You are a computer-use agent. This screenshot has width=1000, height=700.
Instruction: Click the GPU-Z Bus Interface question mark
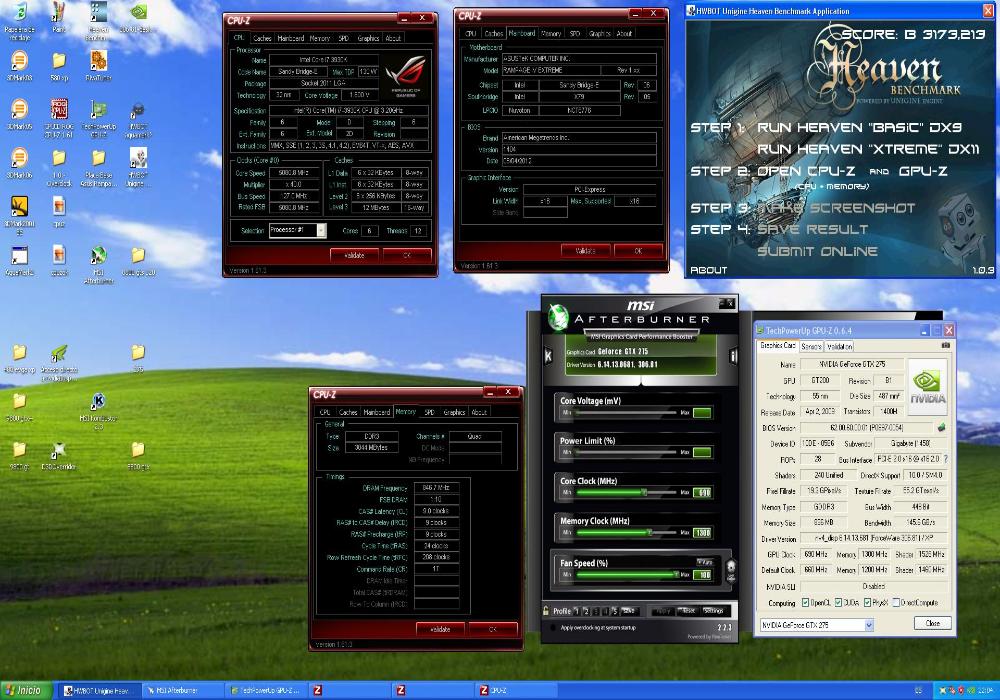point(945,459)
